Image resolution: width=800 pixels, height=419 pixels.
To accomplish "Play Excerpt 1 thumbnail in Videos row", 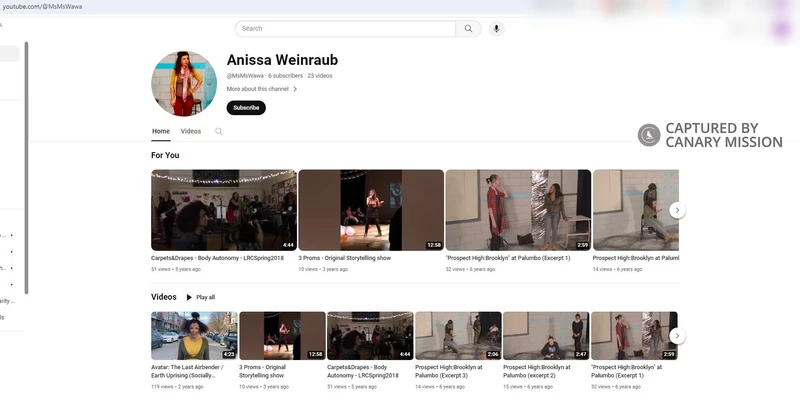I will (x=634, y=336).
